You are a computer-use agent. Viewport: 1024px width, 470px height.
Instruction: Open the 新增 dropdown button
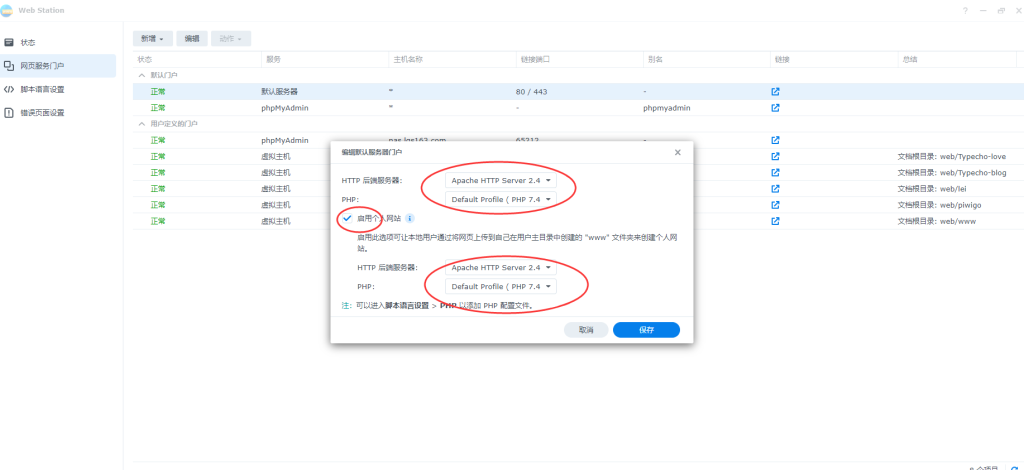153,39
